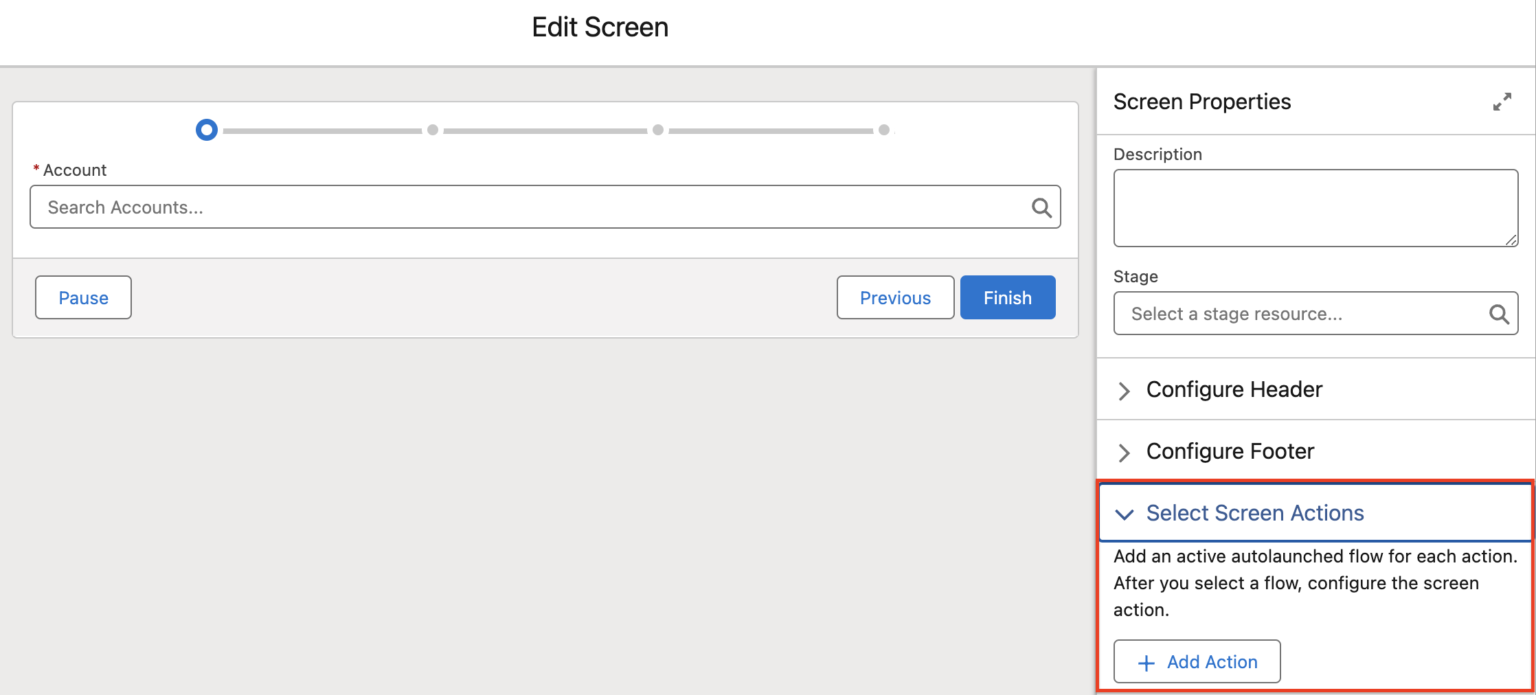
Task: Click the magnifier icon in the Stage field
Action: [x=1499, y=313]
